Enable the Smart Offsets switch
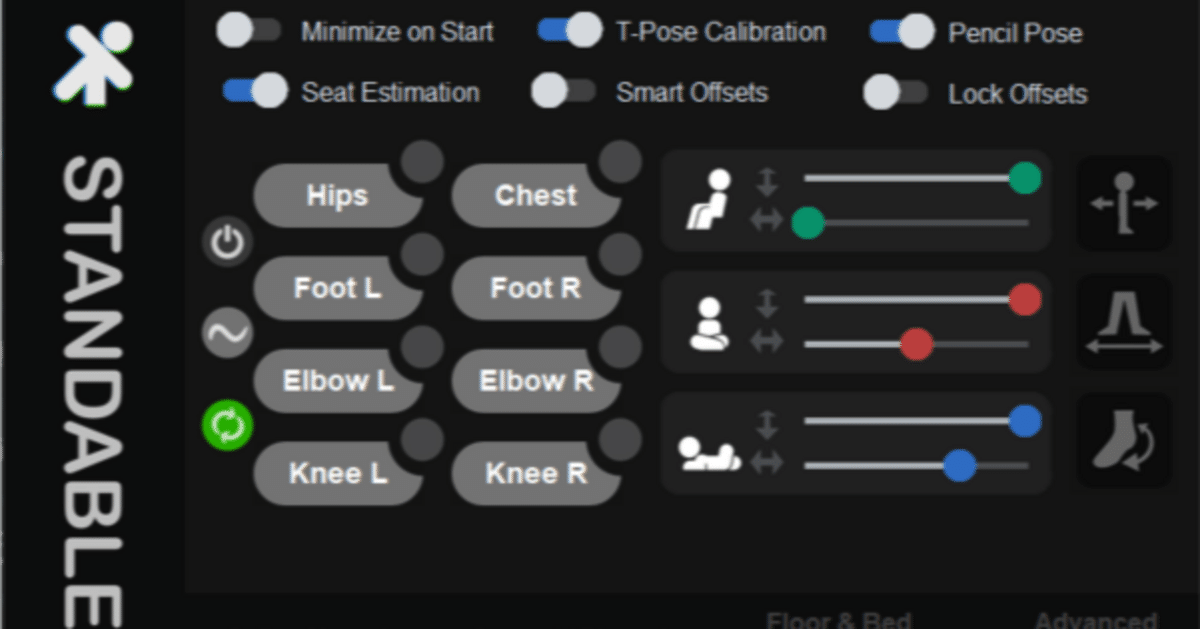This screenshot has width=1200, height=629. coord(564,92)
